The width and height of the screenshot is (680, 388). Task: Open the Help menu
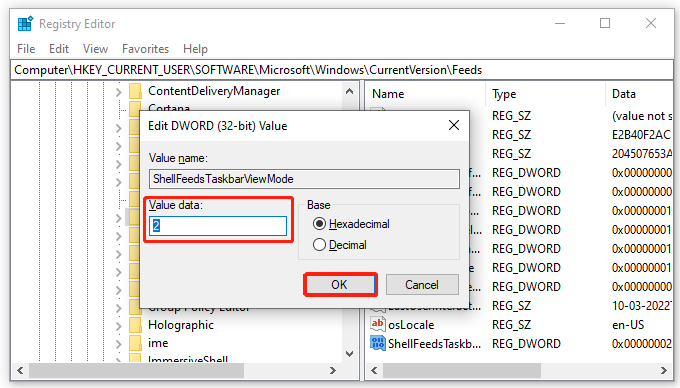(x=195, y=49)
